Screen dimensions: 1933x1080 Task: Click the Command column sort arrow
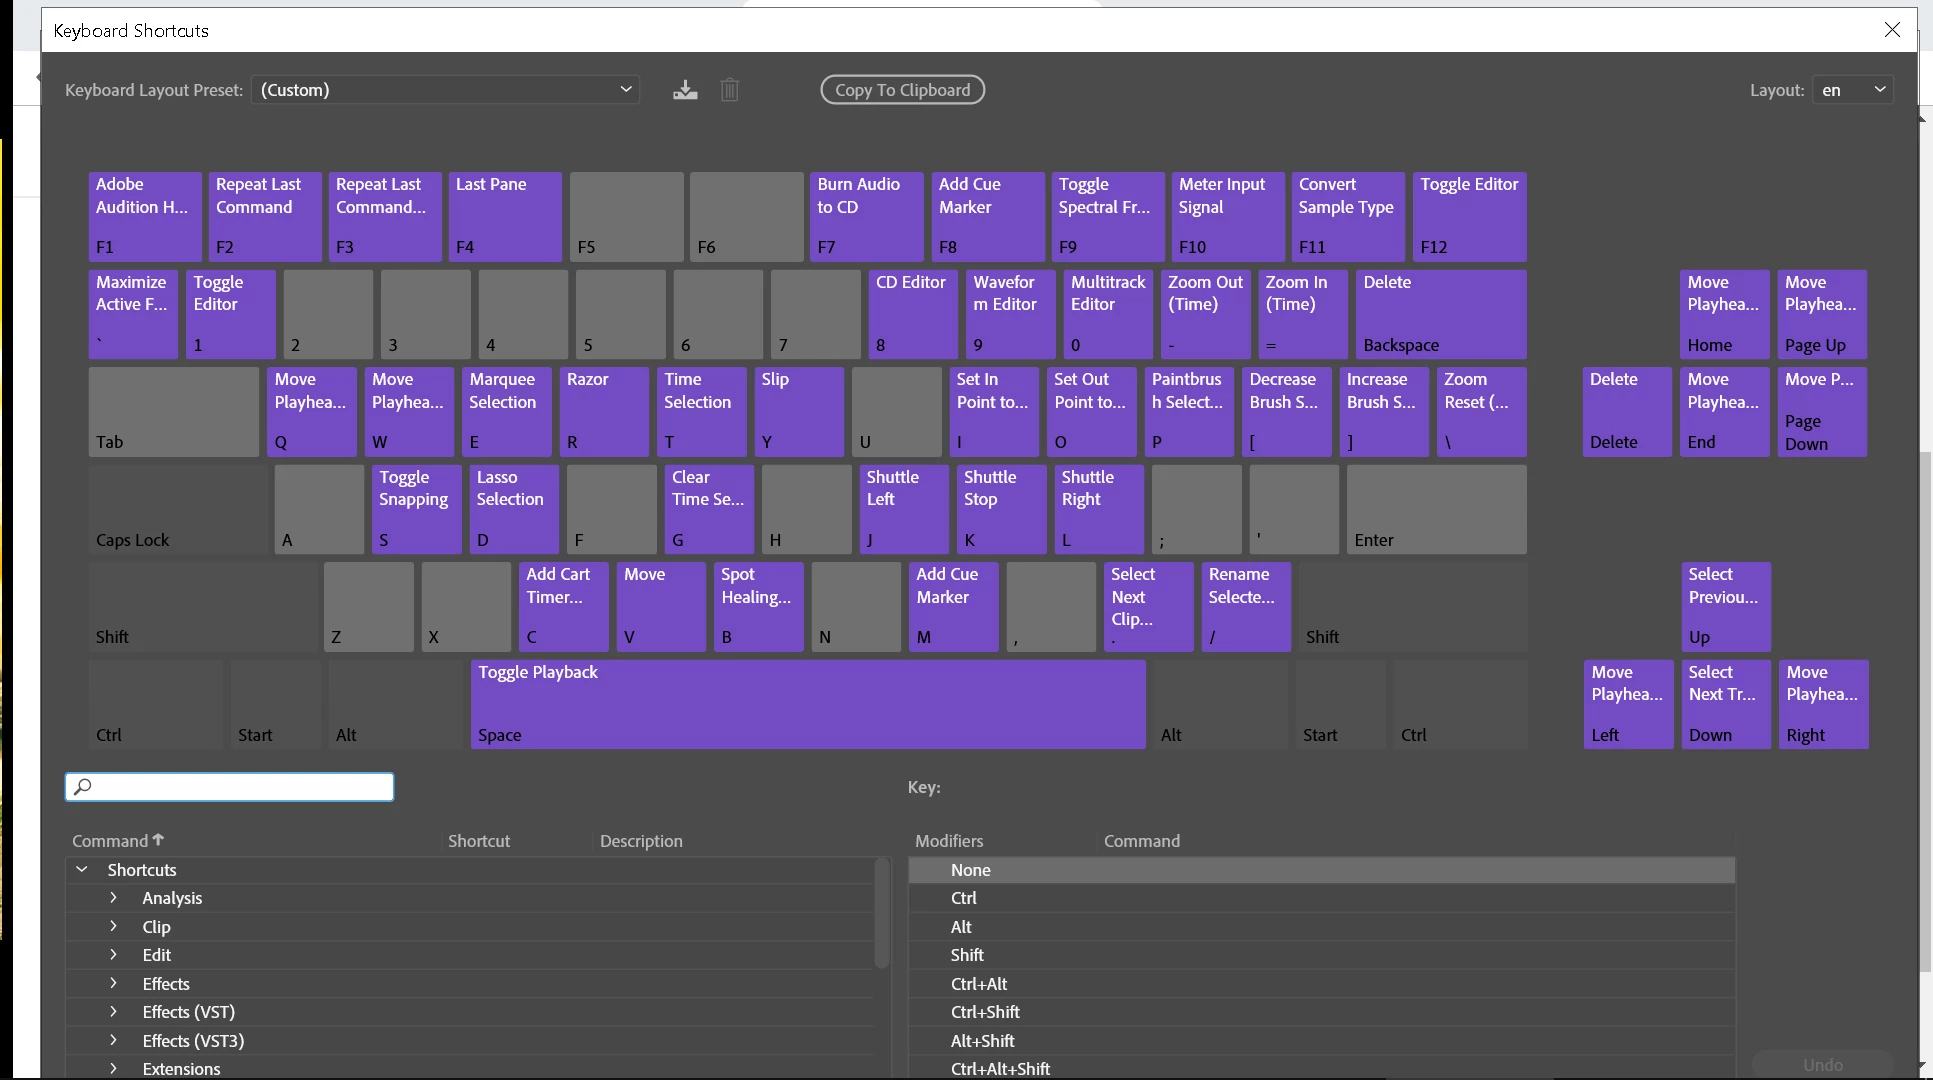(x=158, y=840)
